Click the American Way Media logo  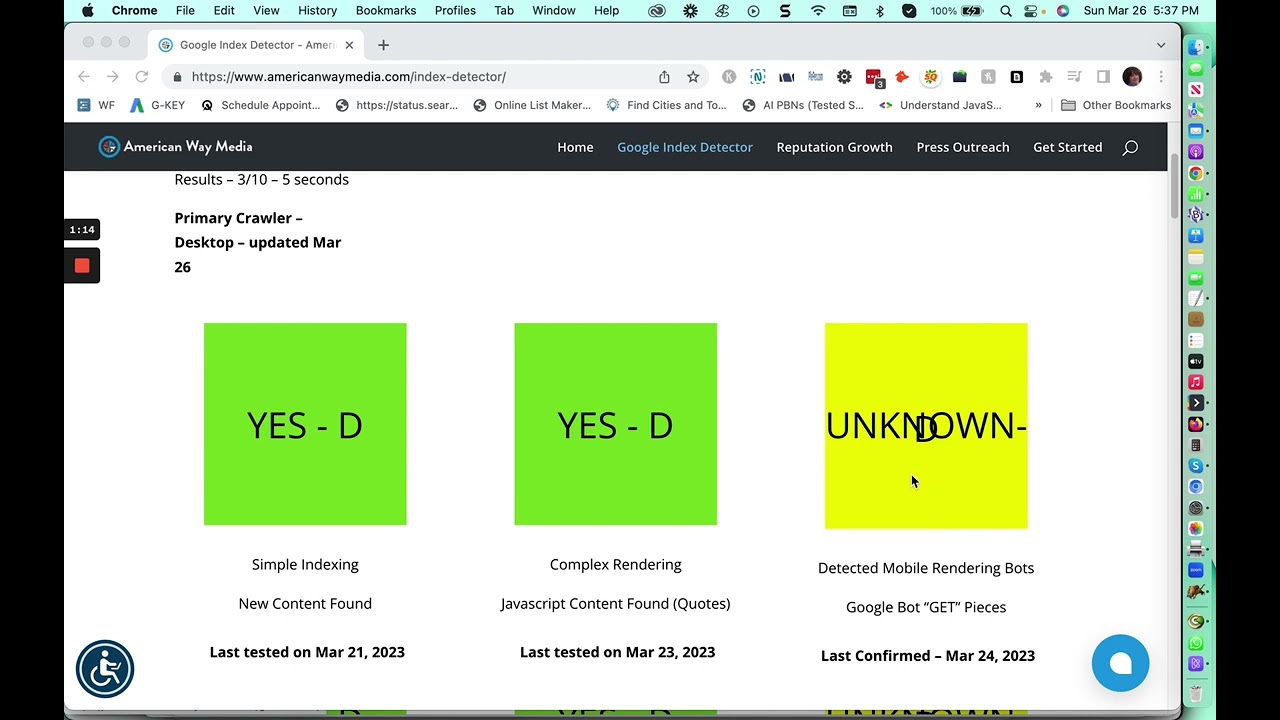coord(175,147)
